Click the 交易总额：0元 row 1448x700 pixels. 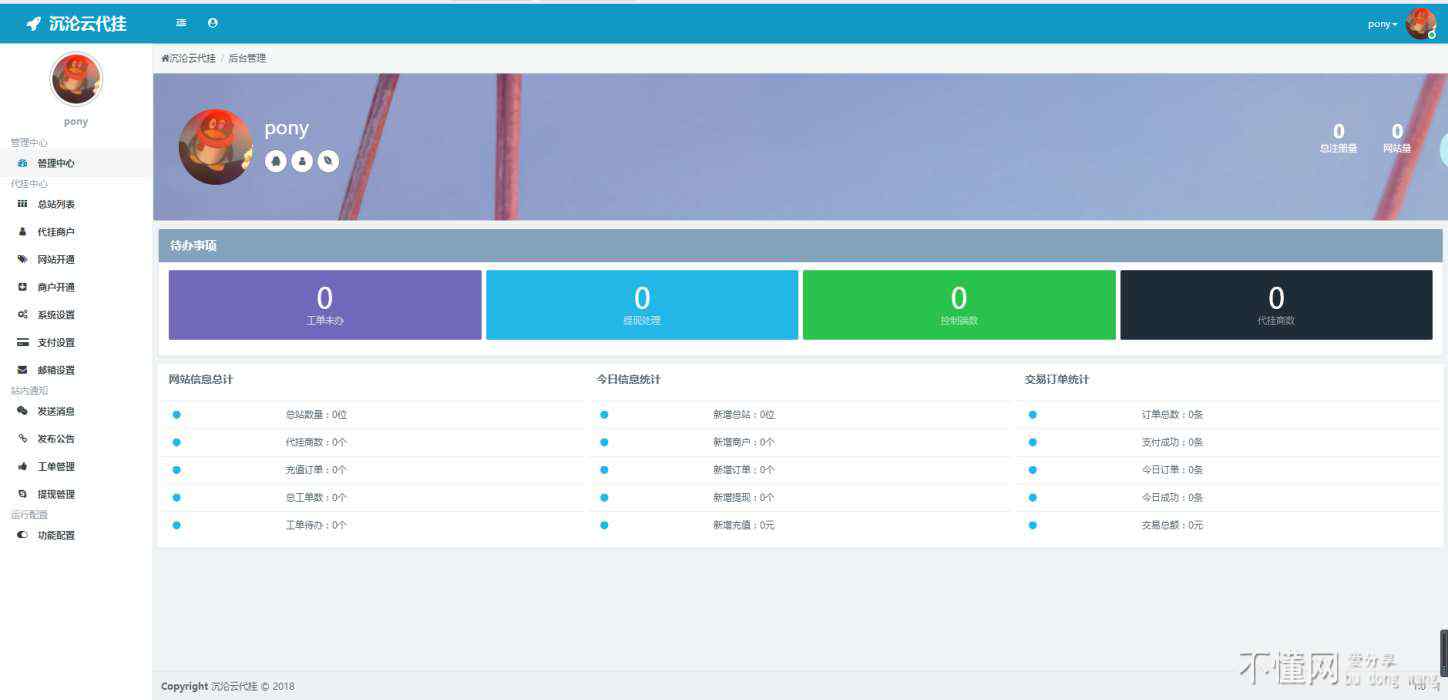point(1230,525)
